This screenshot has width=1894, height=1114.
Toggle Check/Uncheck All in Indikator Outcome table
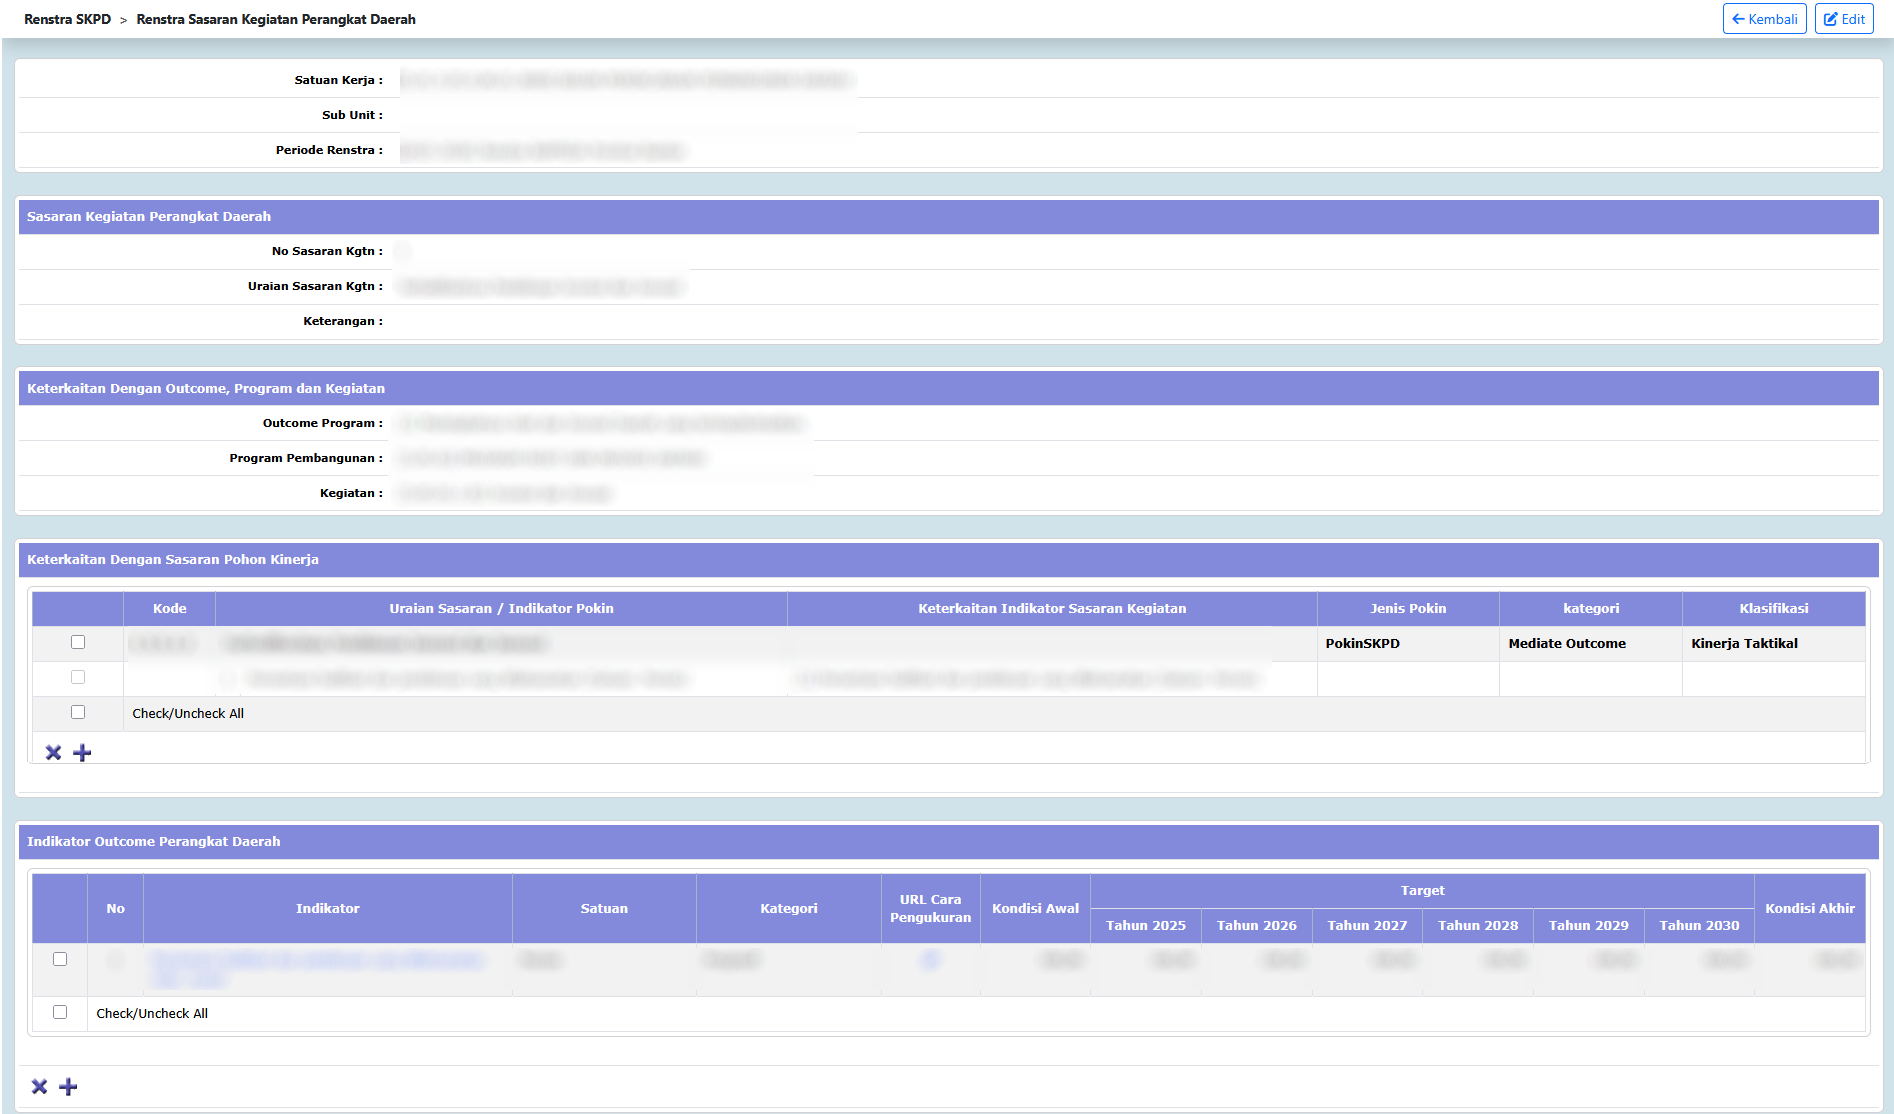[x=60, y=1013]
